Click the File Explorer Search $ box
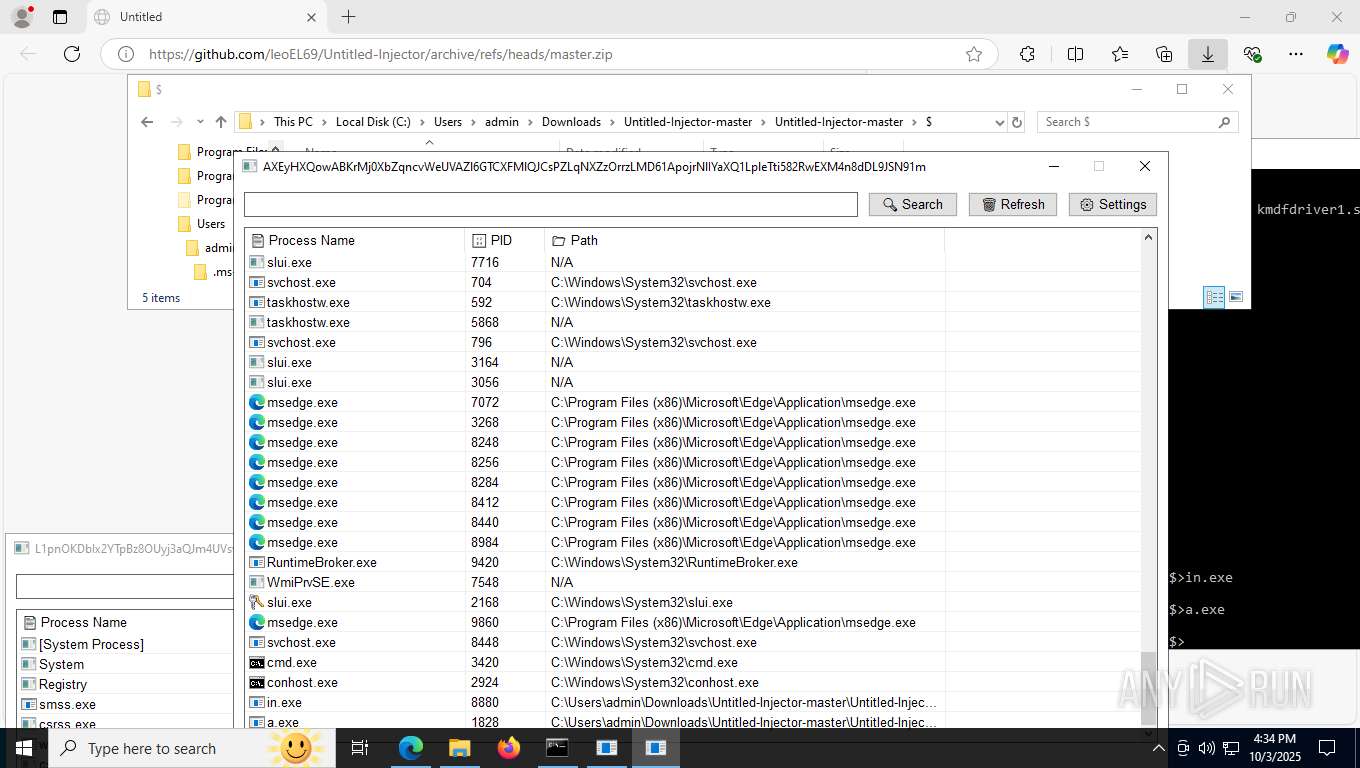The image size is (1360, 768). tap(1137, 122)
